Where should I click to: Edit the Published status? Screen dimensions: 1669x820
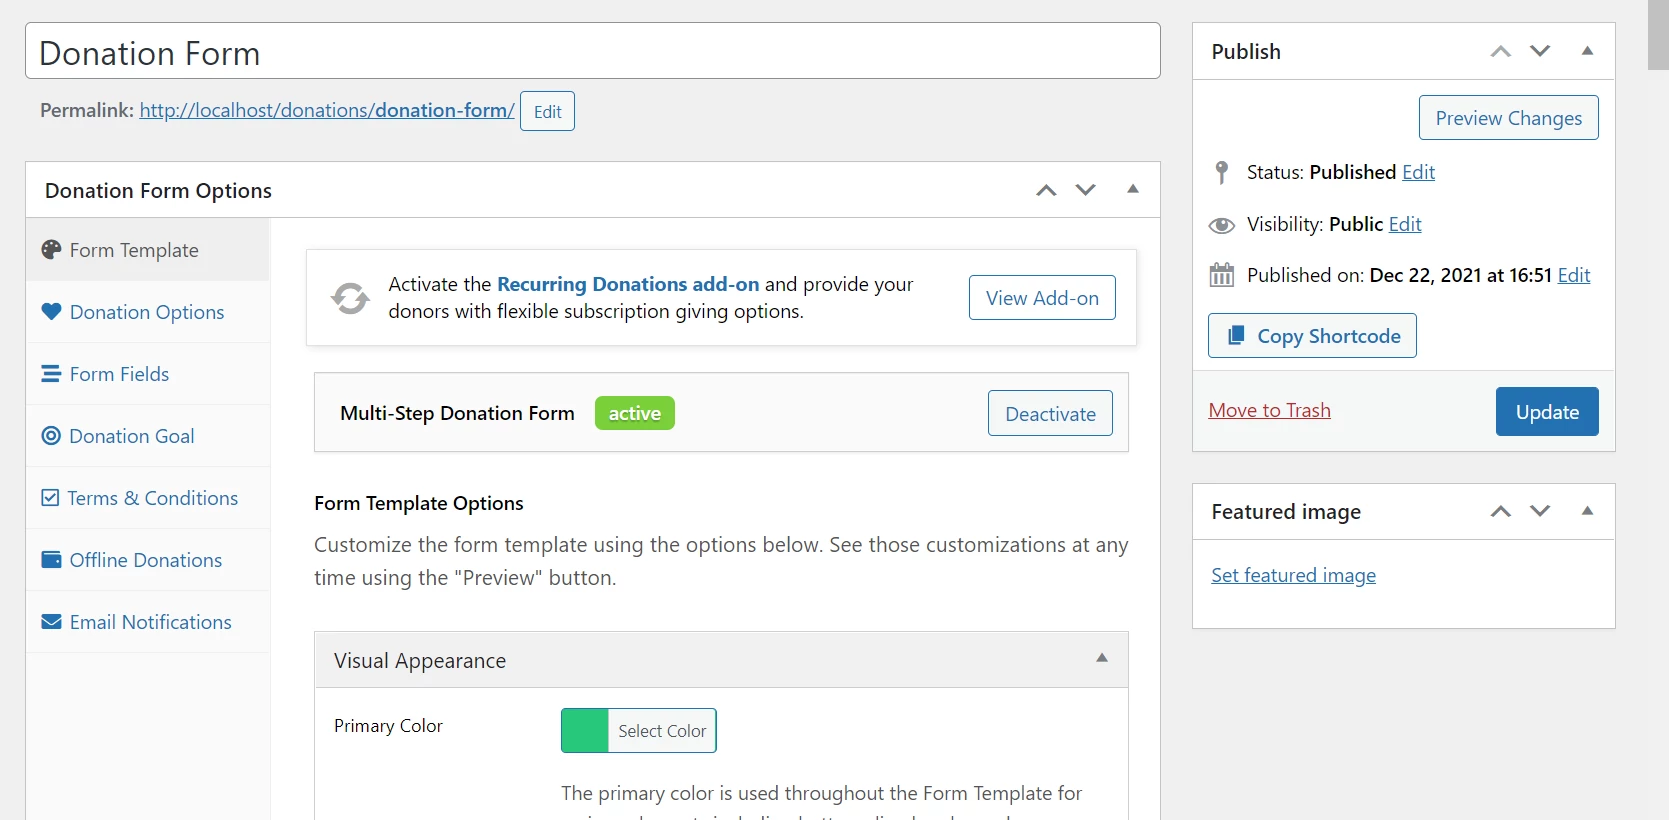coord(1418,172)
